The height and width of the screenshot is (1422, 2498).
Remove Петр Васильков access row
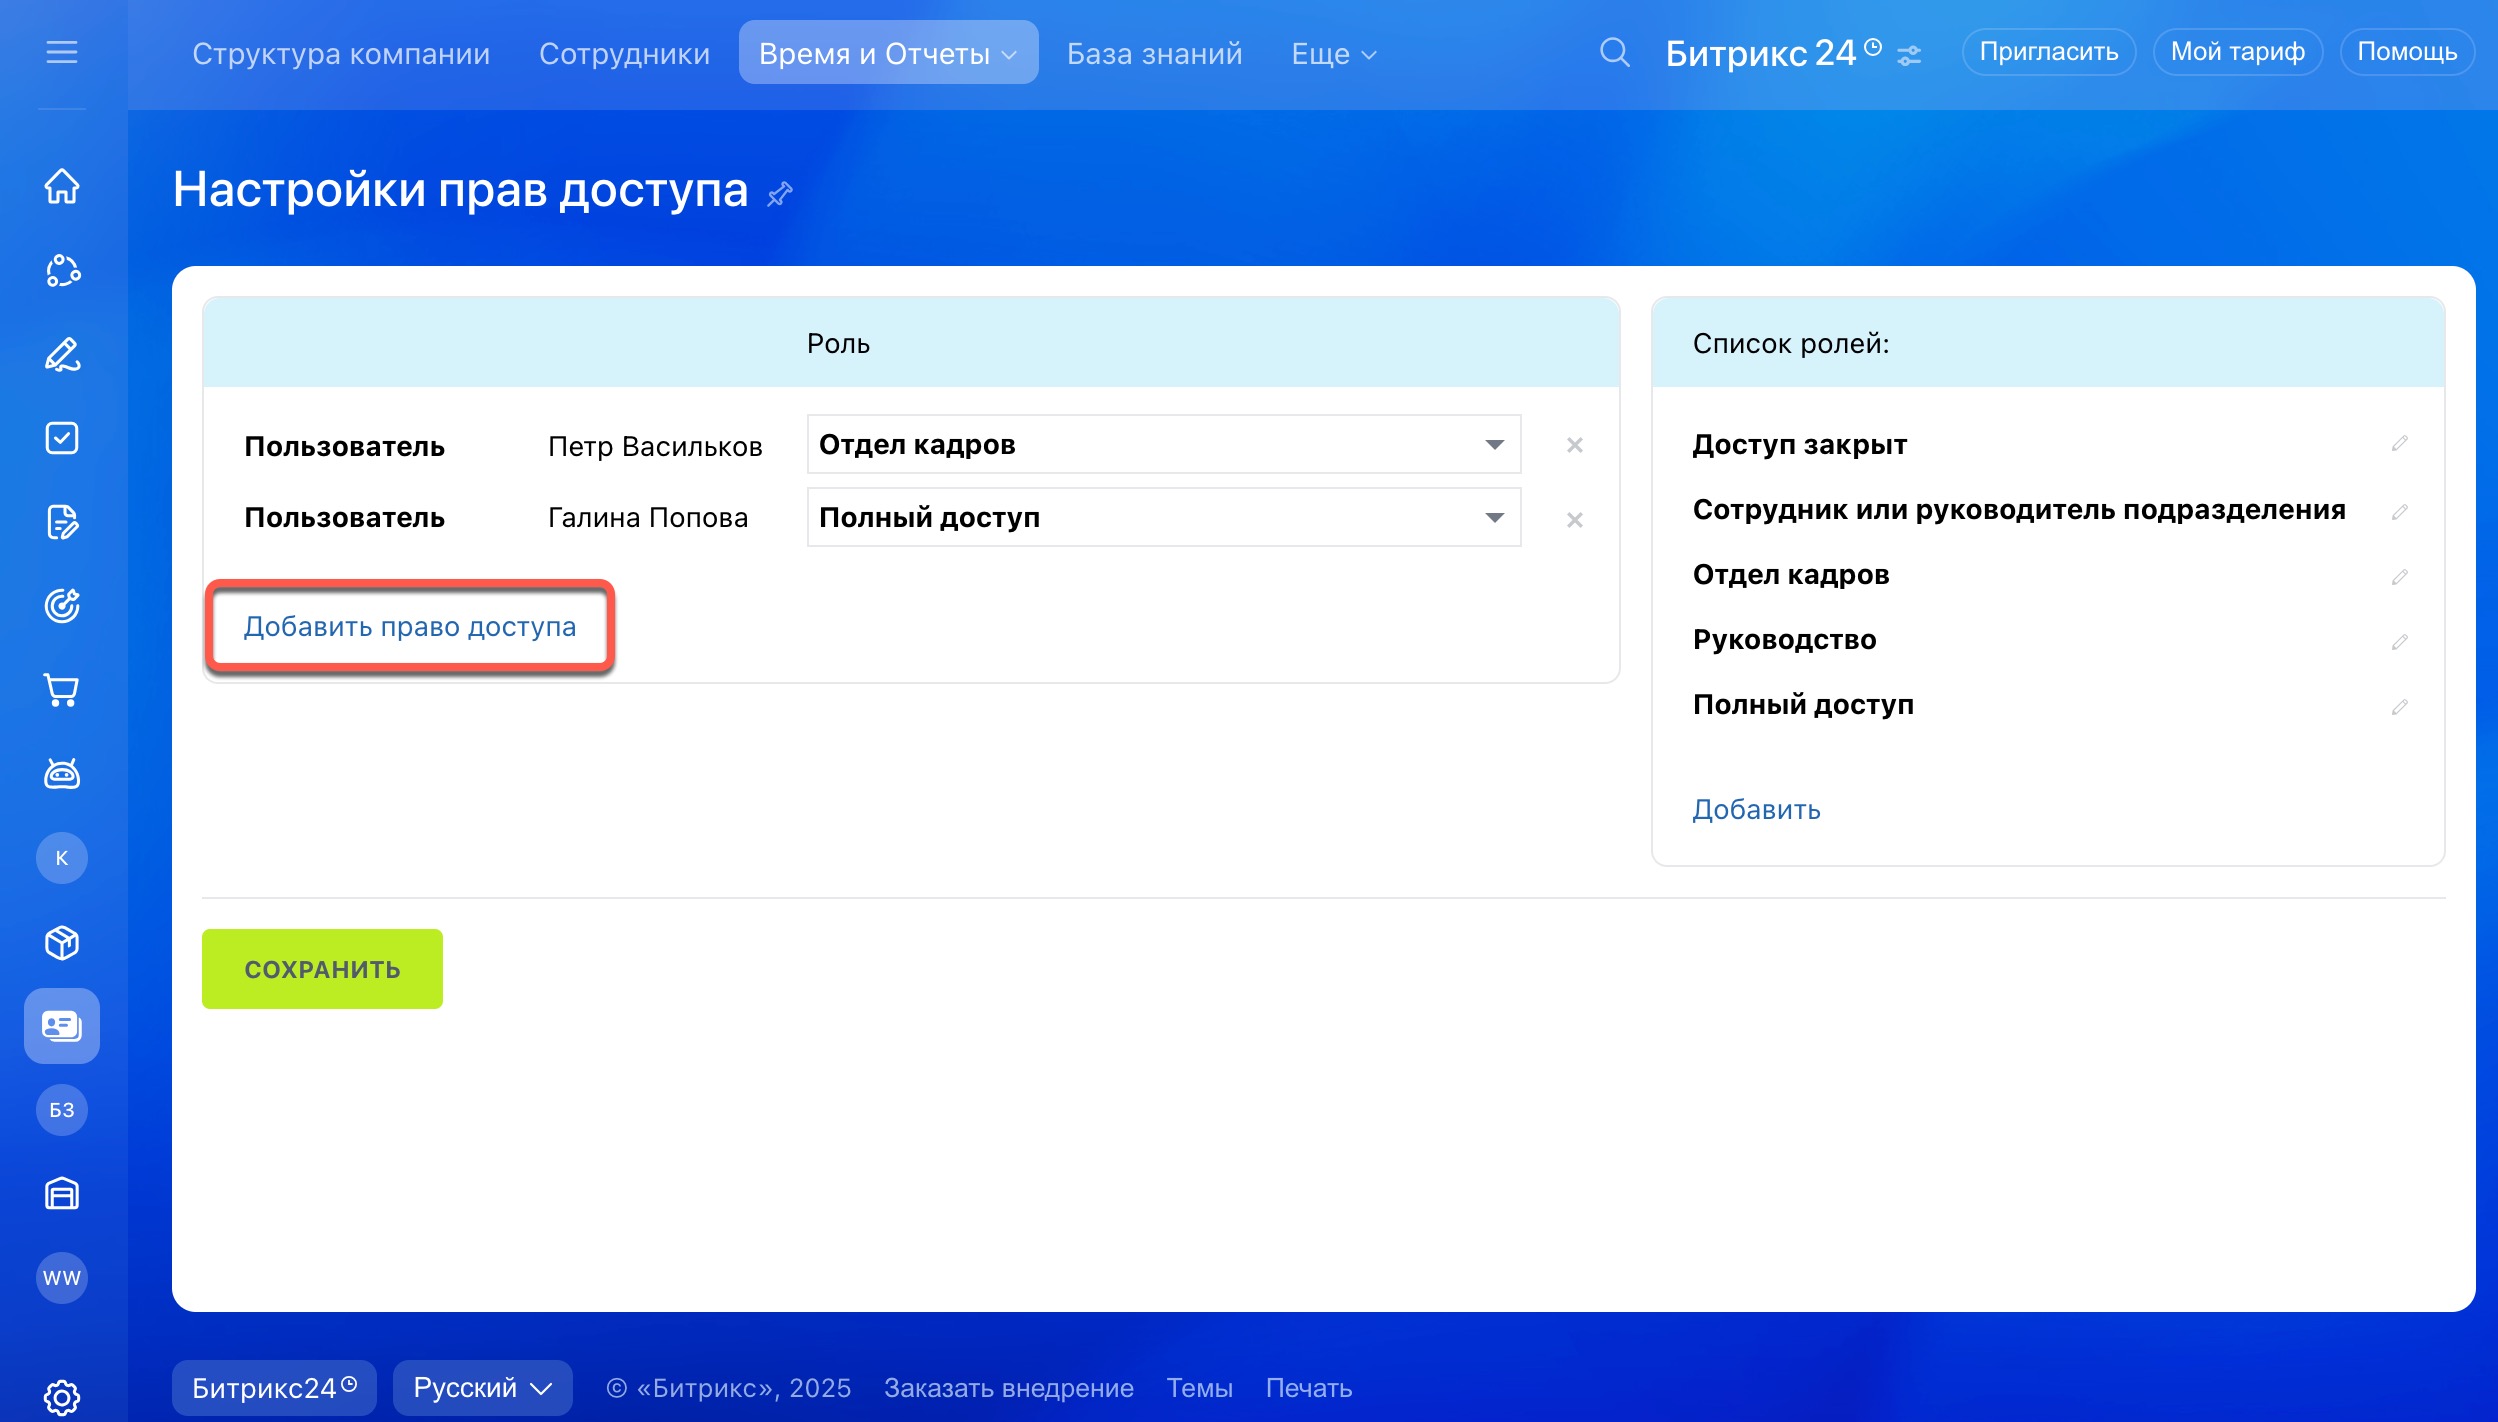pos(1575,445)
